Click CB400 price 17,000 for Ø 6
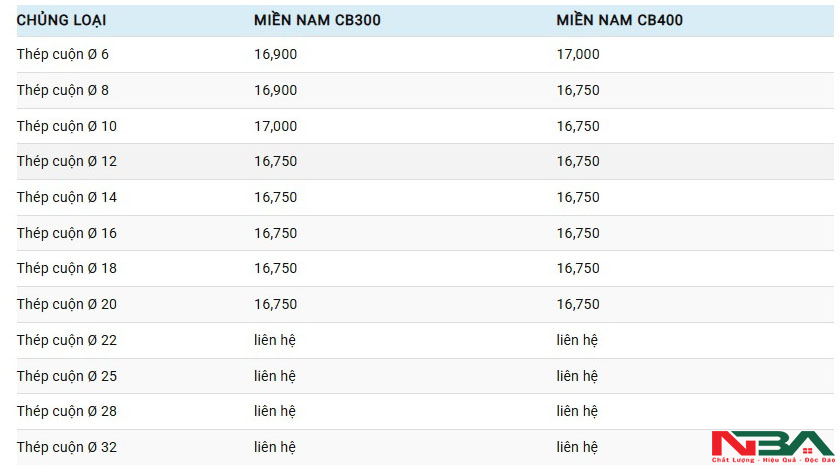This screenshot has height=468, width=840. pyautogui.click(x=578, y=54)
